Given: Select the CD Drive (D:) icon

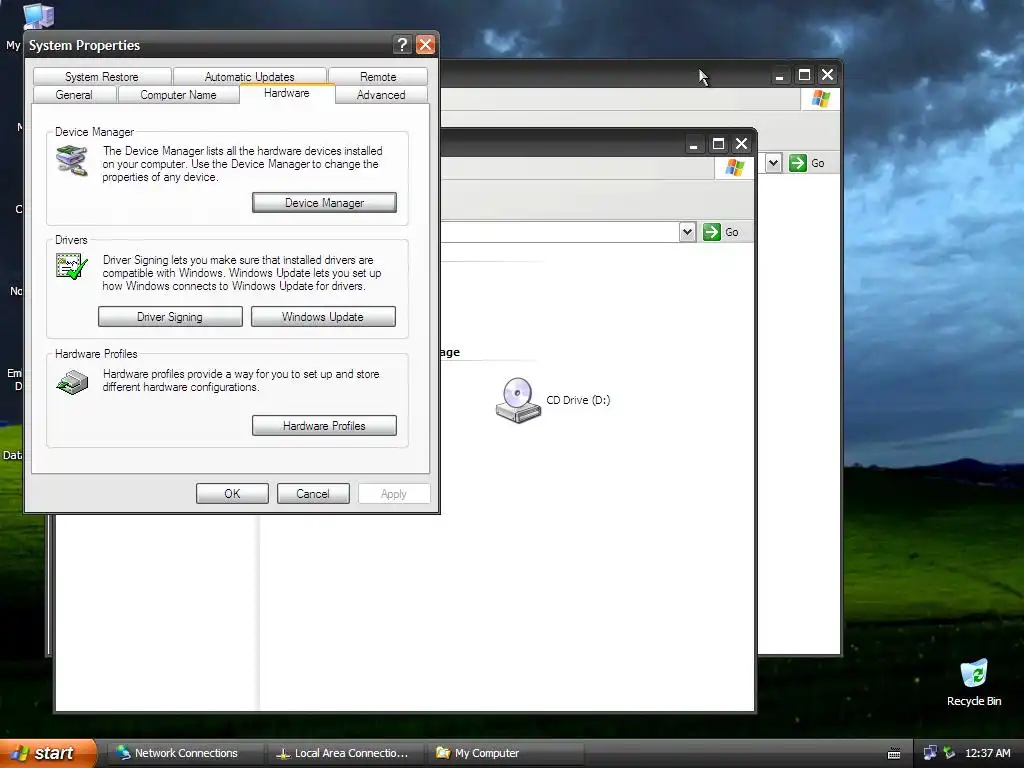Looking at the screenshot, I should point(518,400).
